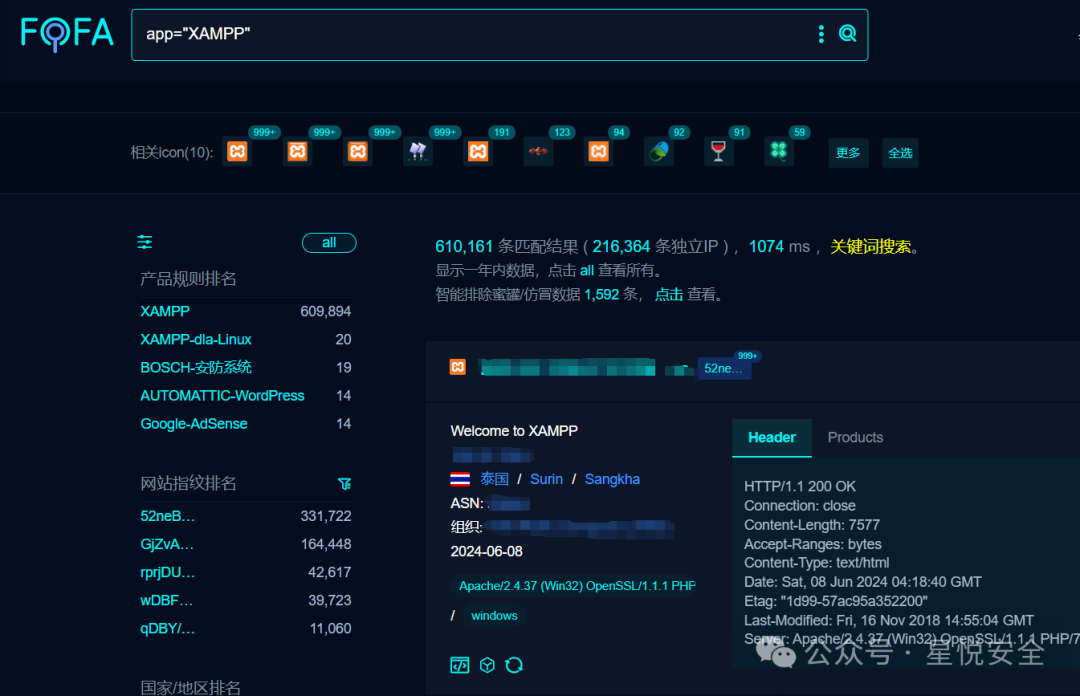Click the 更多 button for more icons
1080x696 pixels.
(x=848, y=153)
